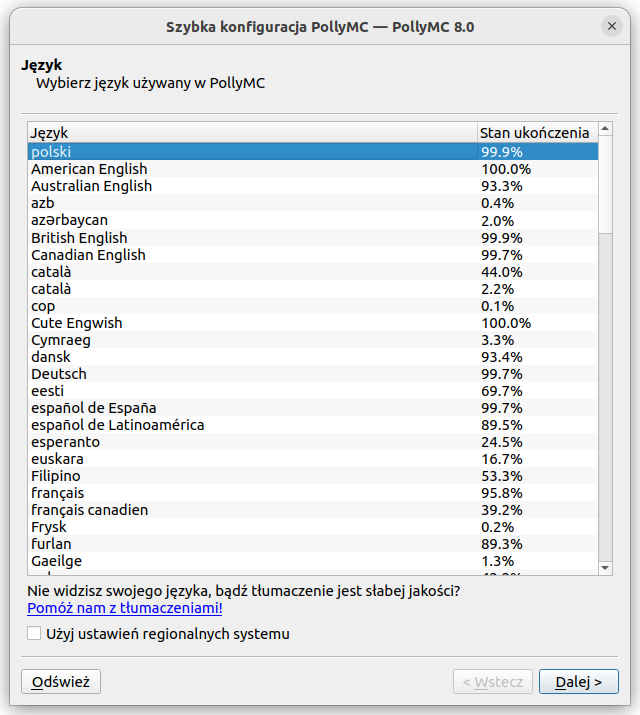
Task: Choose Filipino in the language list
Action: point(56,476)
